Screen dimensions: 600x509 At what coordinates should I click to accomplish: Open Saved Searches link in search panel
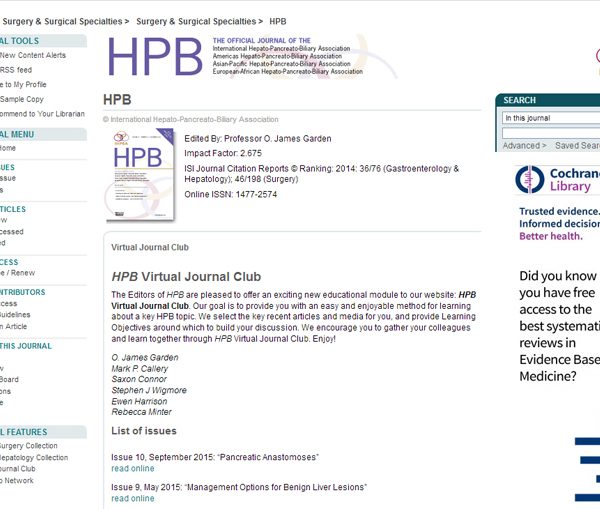click(577, 146)
